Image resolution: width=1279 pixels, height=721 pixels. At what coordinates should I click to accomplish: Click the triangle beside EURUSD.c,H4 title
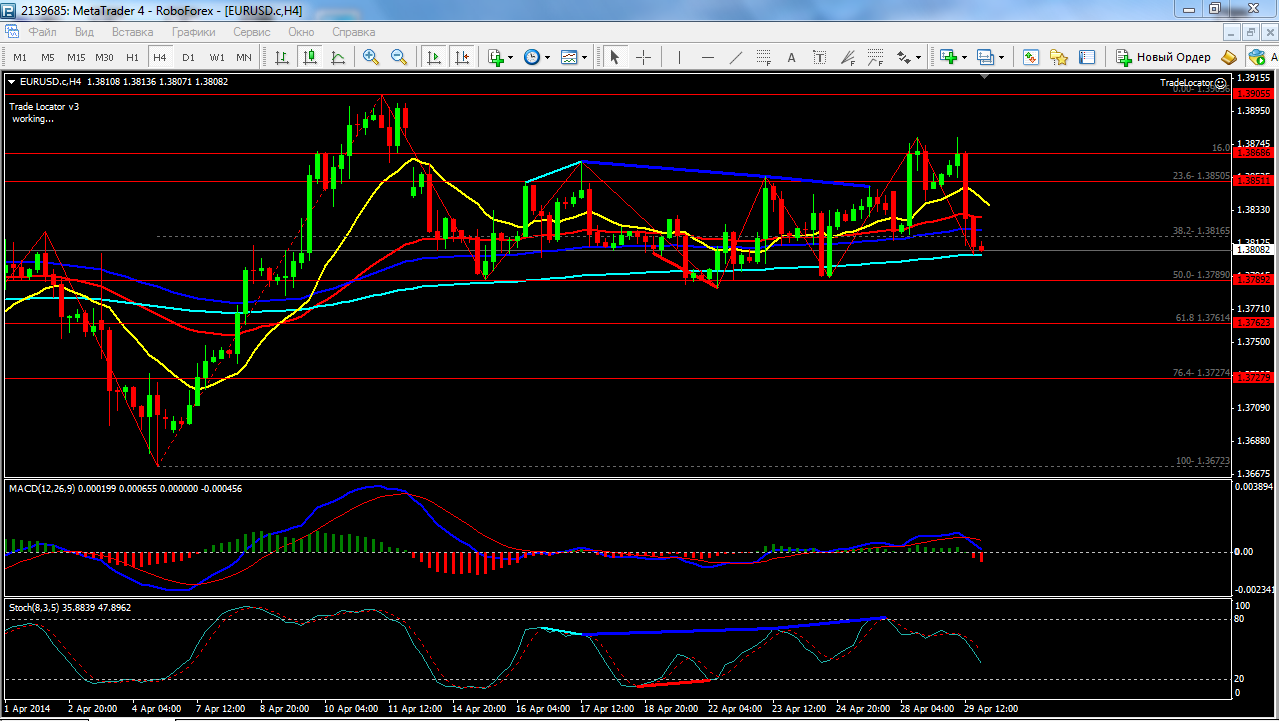pyautogui.click(x=12, y=82)
